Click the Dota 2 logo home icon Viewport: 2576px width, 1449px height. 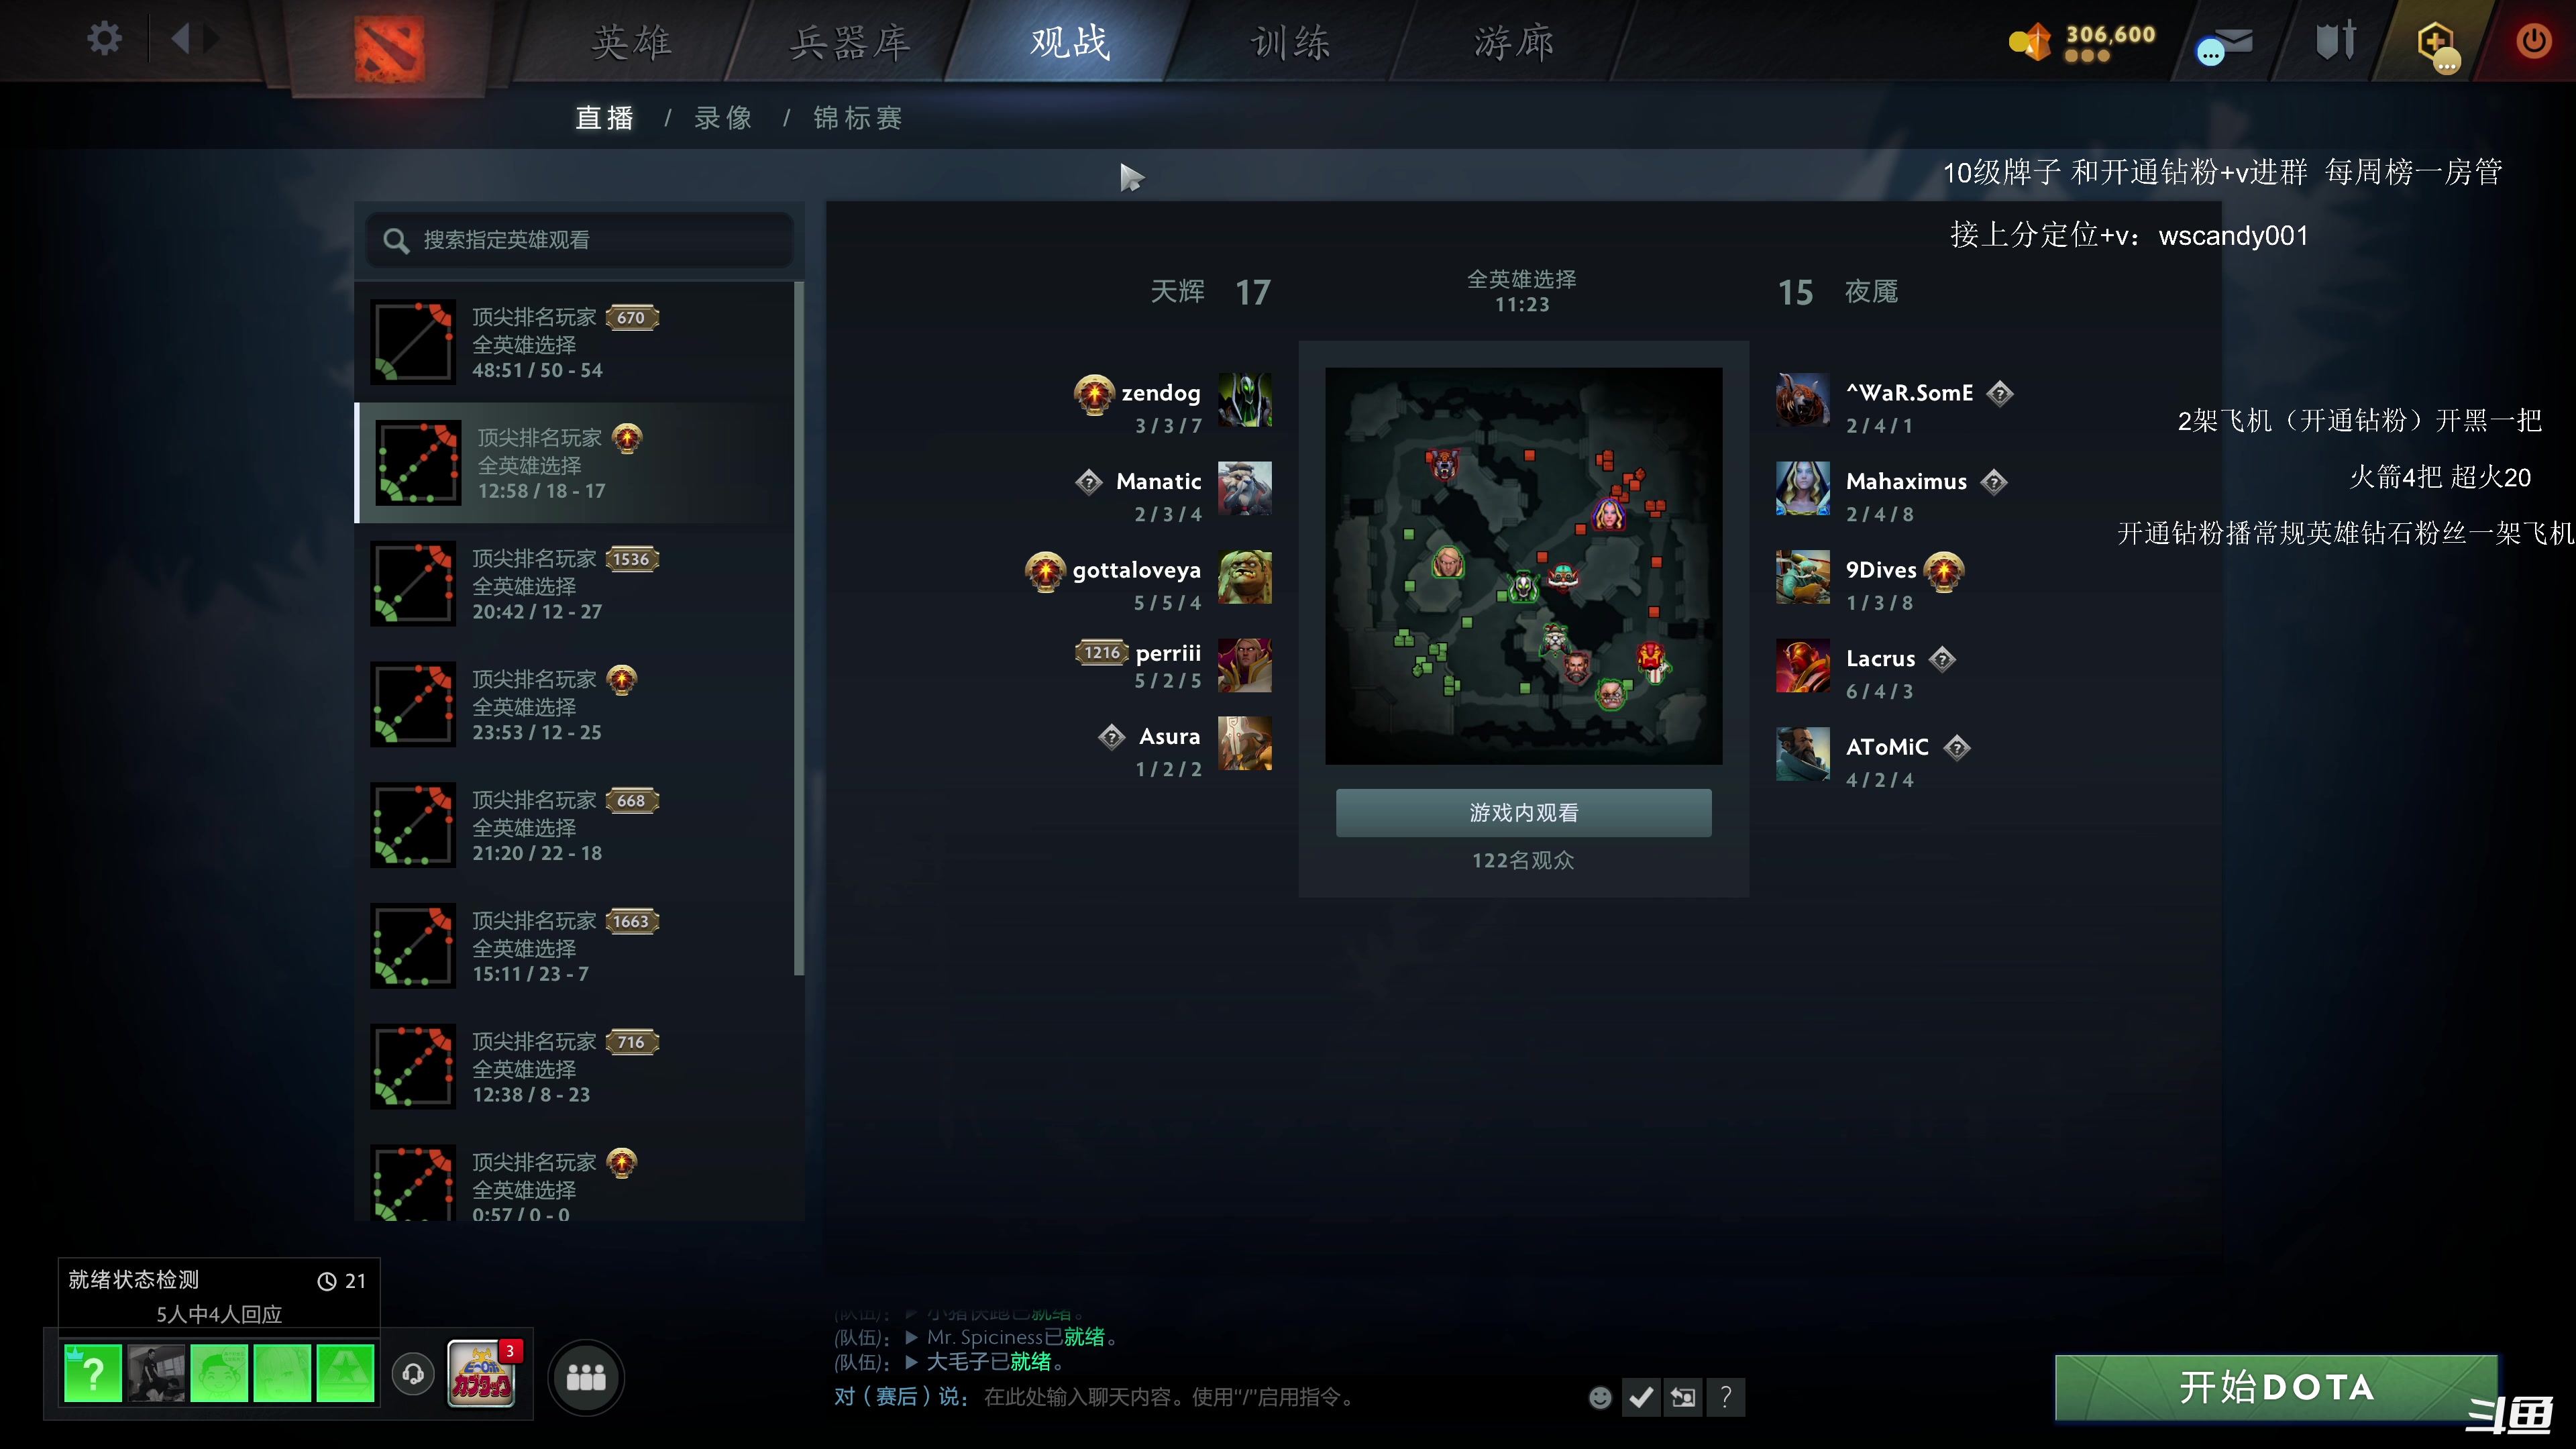pos(389,48)
